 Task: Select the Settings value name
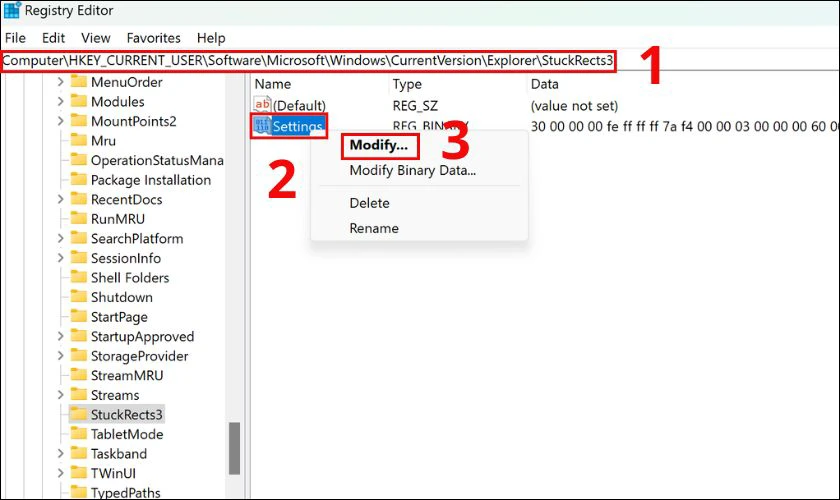click(x=298, y=126)
